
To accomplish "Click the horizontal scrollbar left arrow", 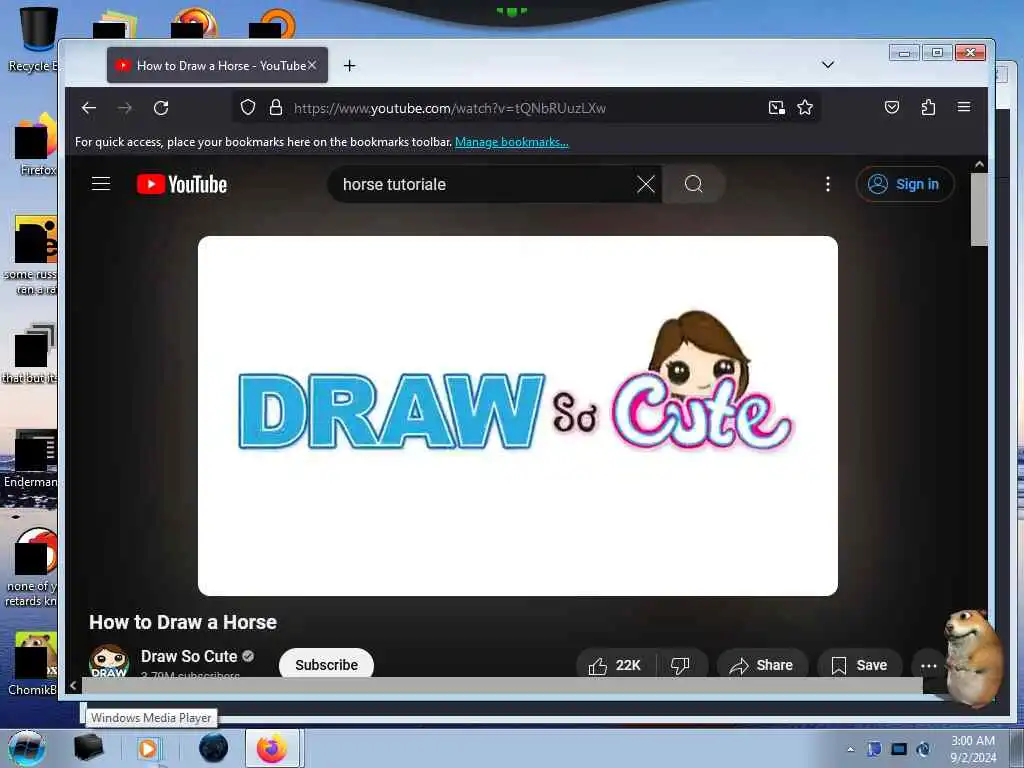I will 74,686.
